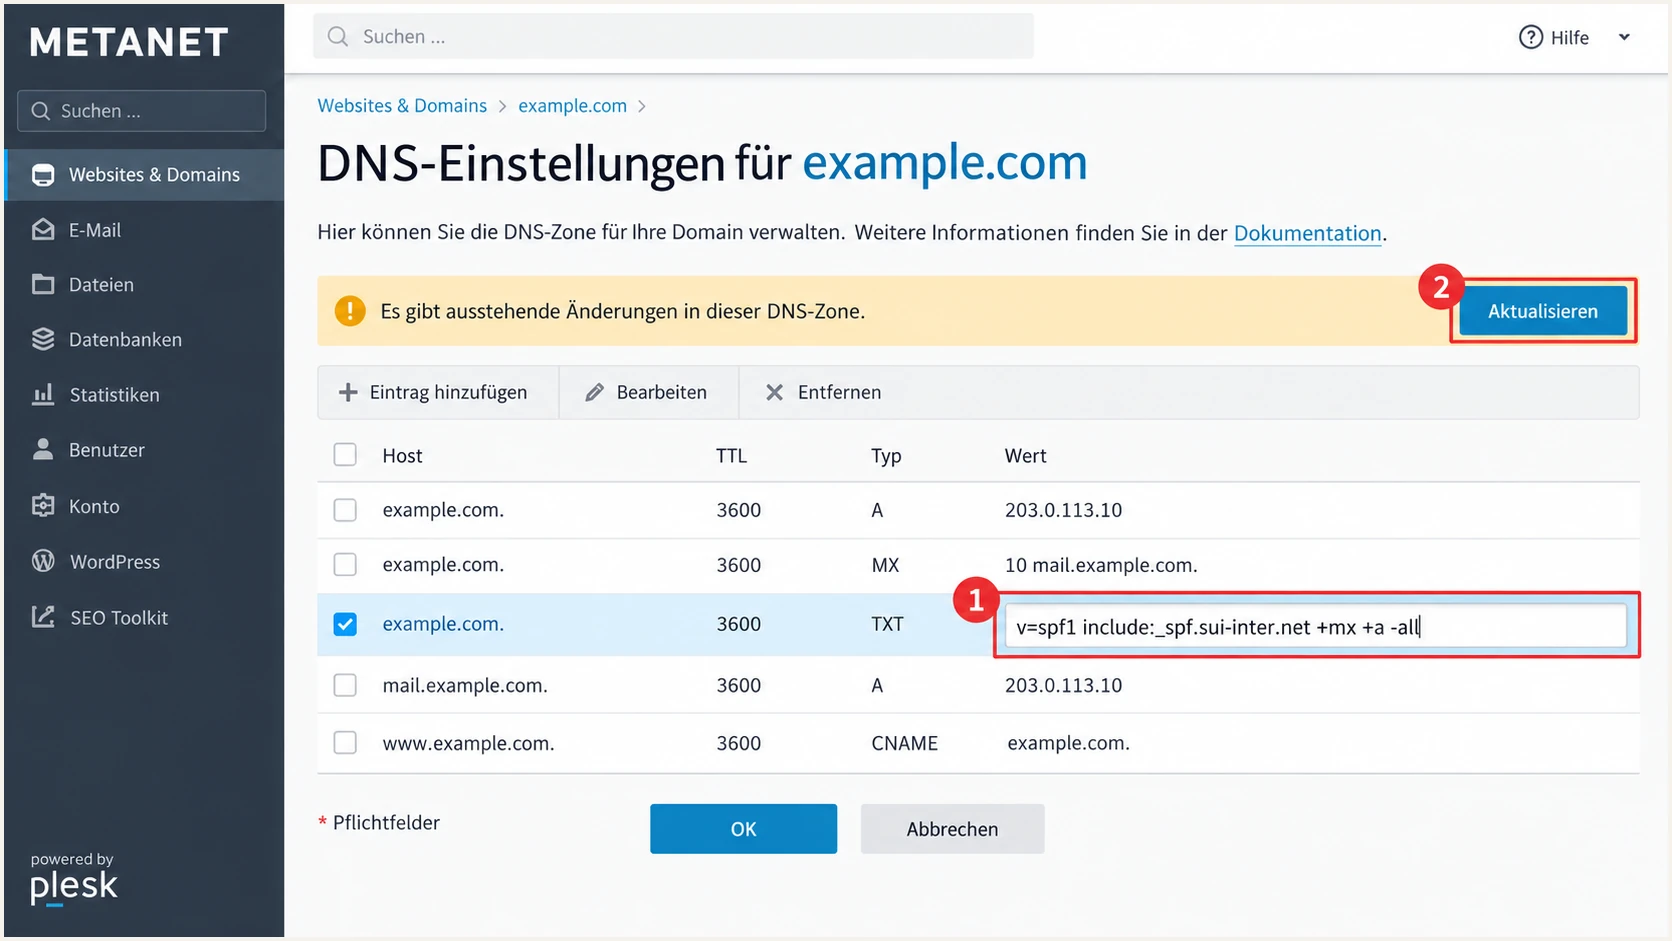Toggle the select-all checkbox in the table header

(345, 455)
